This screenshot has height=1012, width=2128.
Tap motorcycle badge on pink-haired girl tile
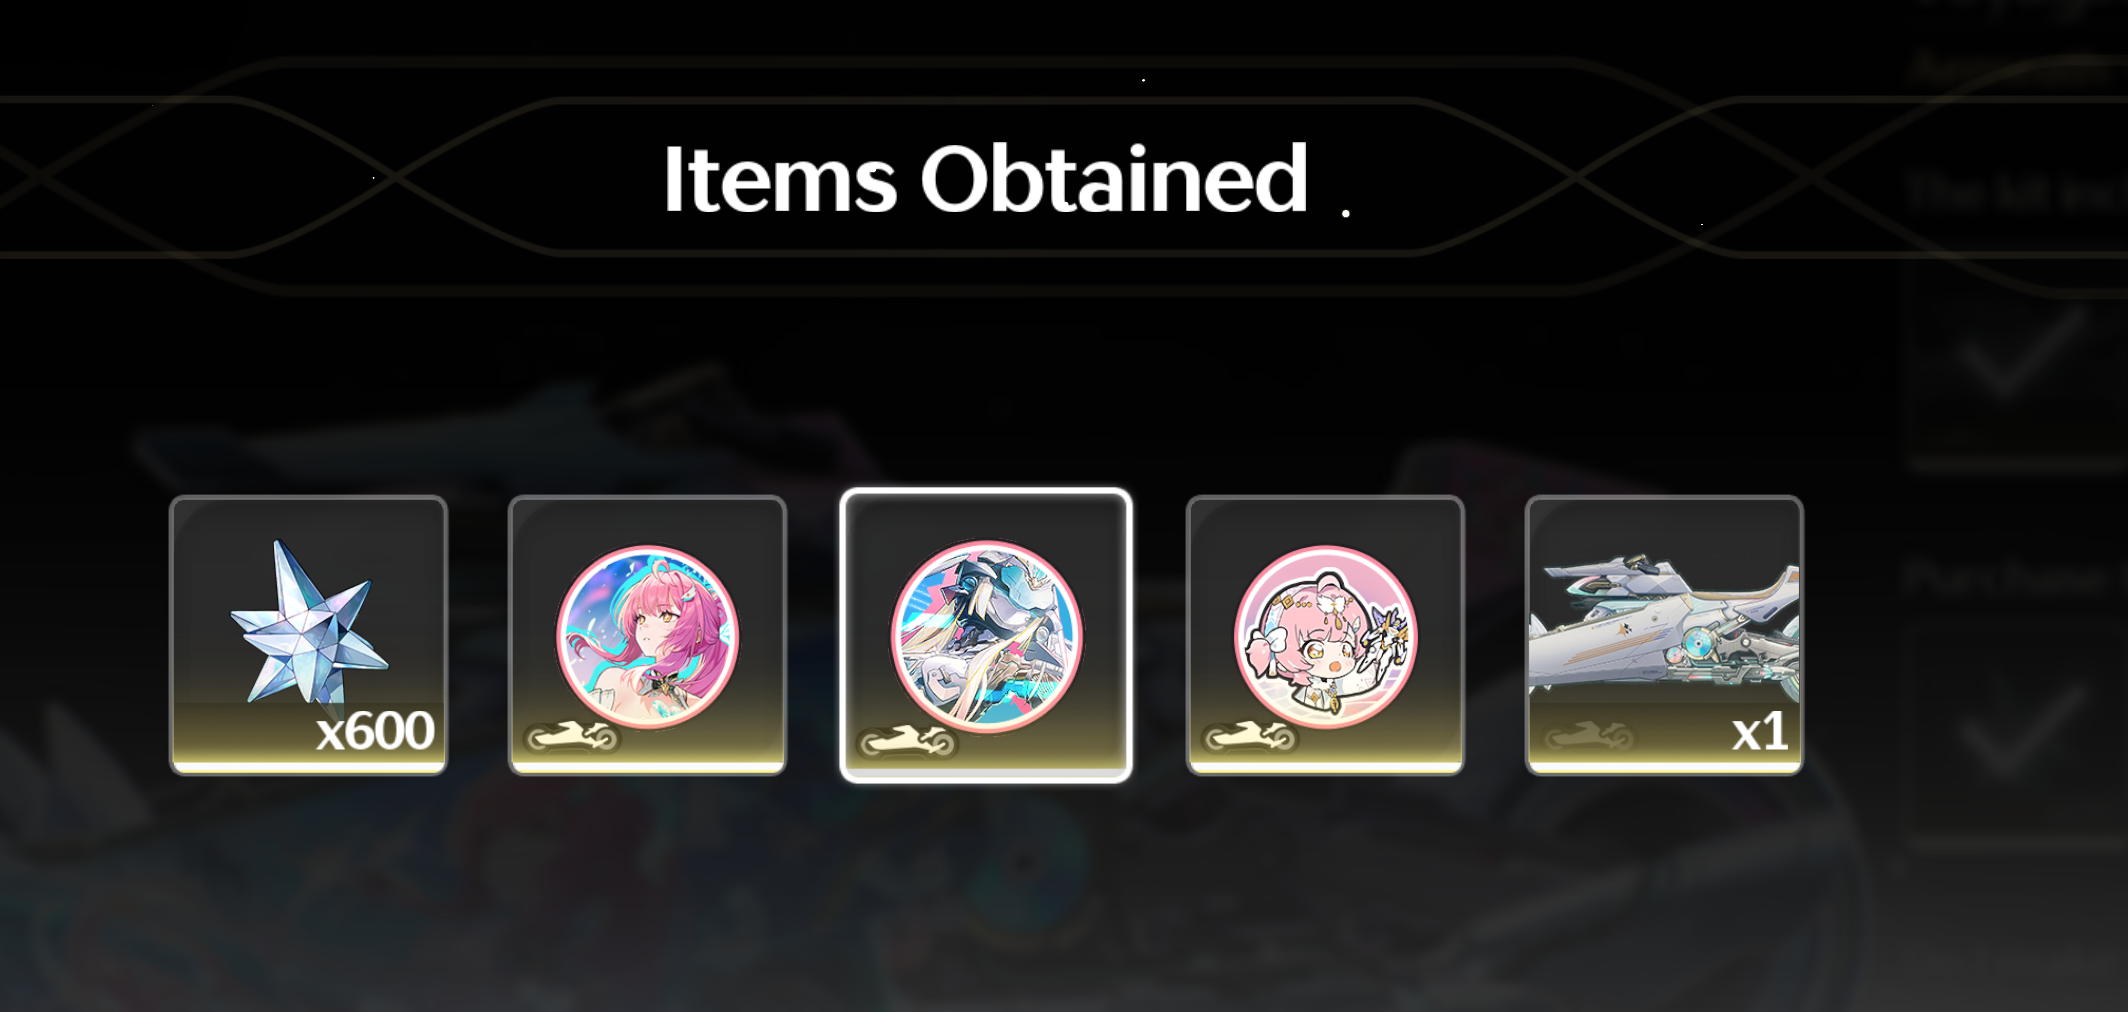pyautogui.click(x=572, y=738)
